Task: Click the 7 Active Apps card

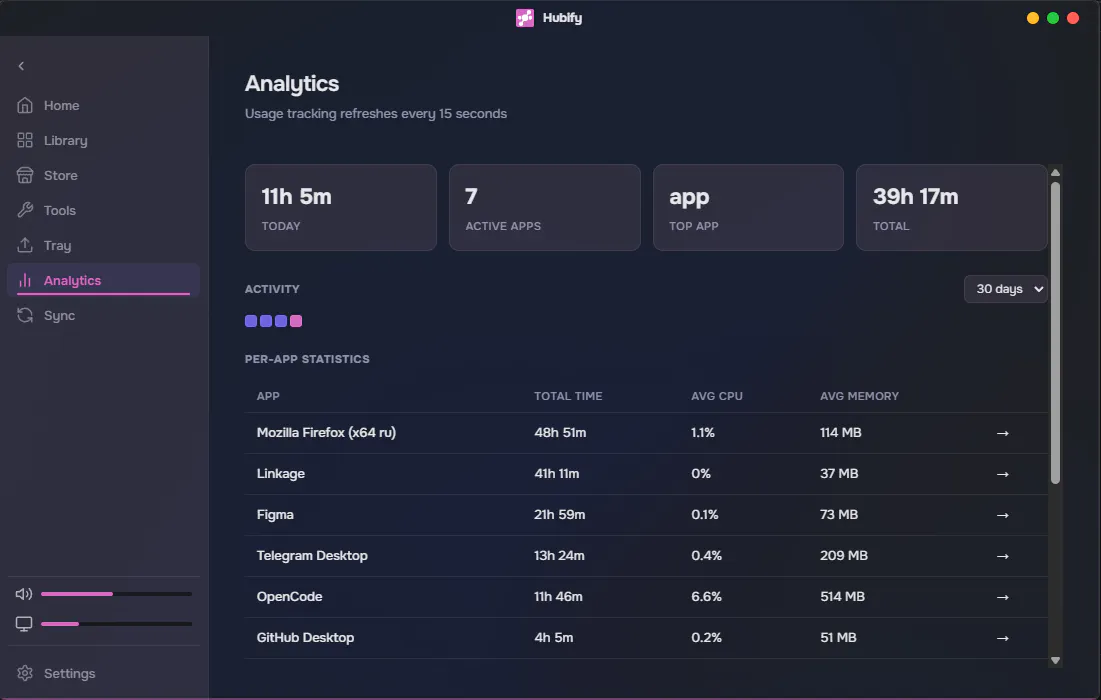Action: tap(544, 208)
